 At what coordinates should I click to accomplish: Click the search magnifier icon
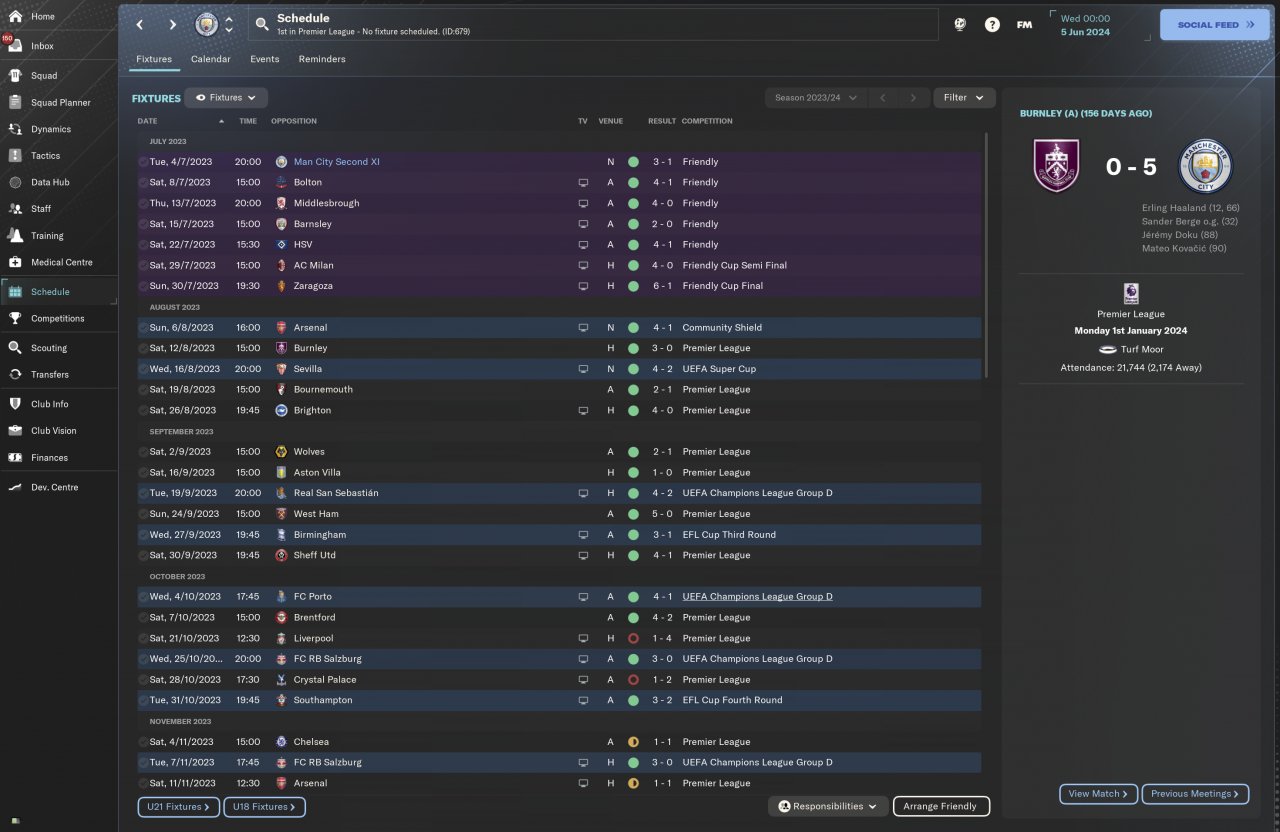262,24
